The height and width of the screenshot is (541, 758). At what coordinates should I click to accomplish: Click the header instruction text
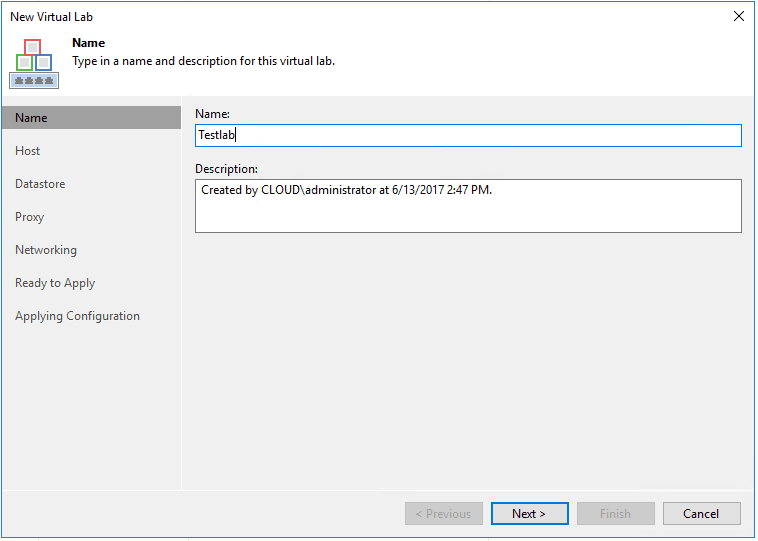[x=203, y=61]
